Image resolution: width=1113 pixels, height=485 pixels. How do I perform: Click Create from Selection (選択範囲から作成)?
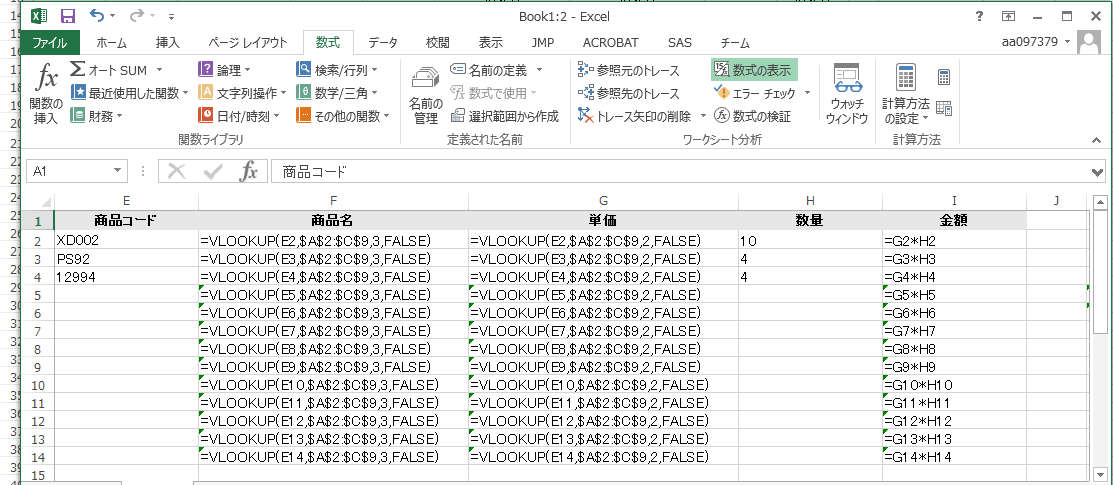(504, 116)
